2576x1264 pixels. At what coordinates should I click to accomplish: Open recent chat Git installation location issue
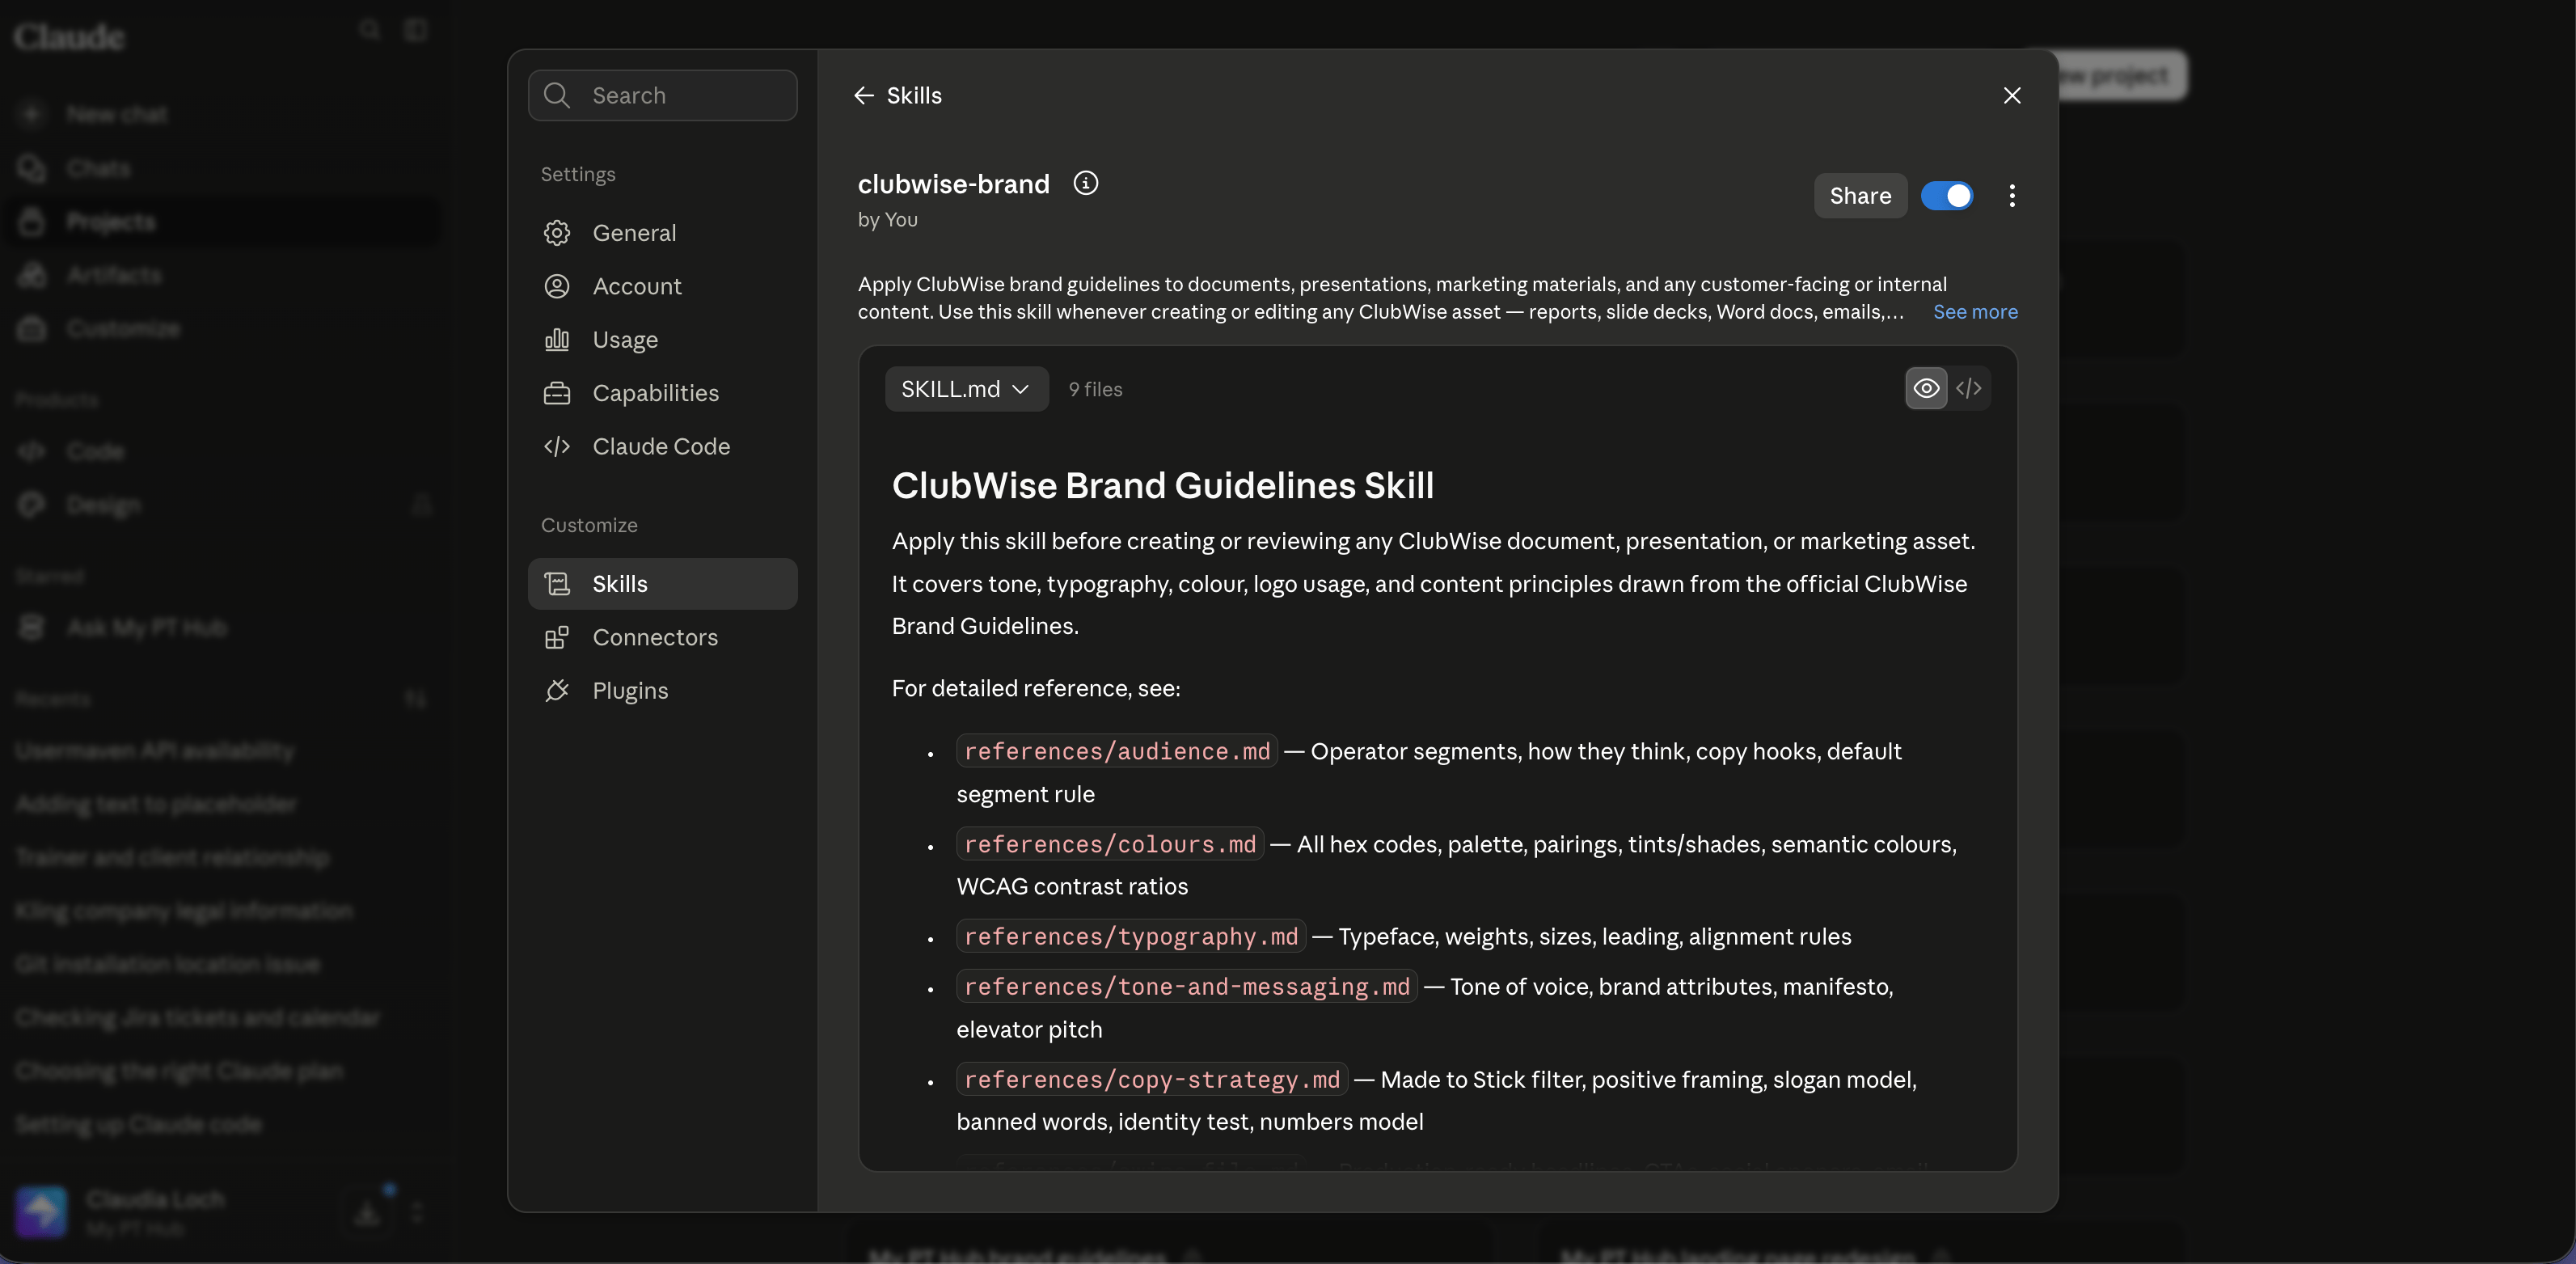[x=168, y=964]
